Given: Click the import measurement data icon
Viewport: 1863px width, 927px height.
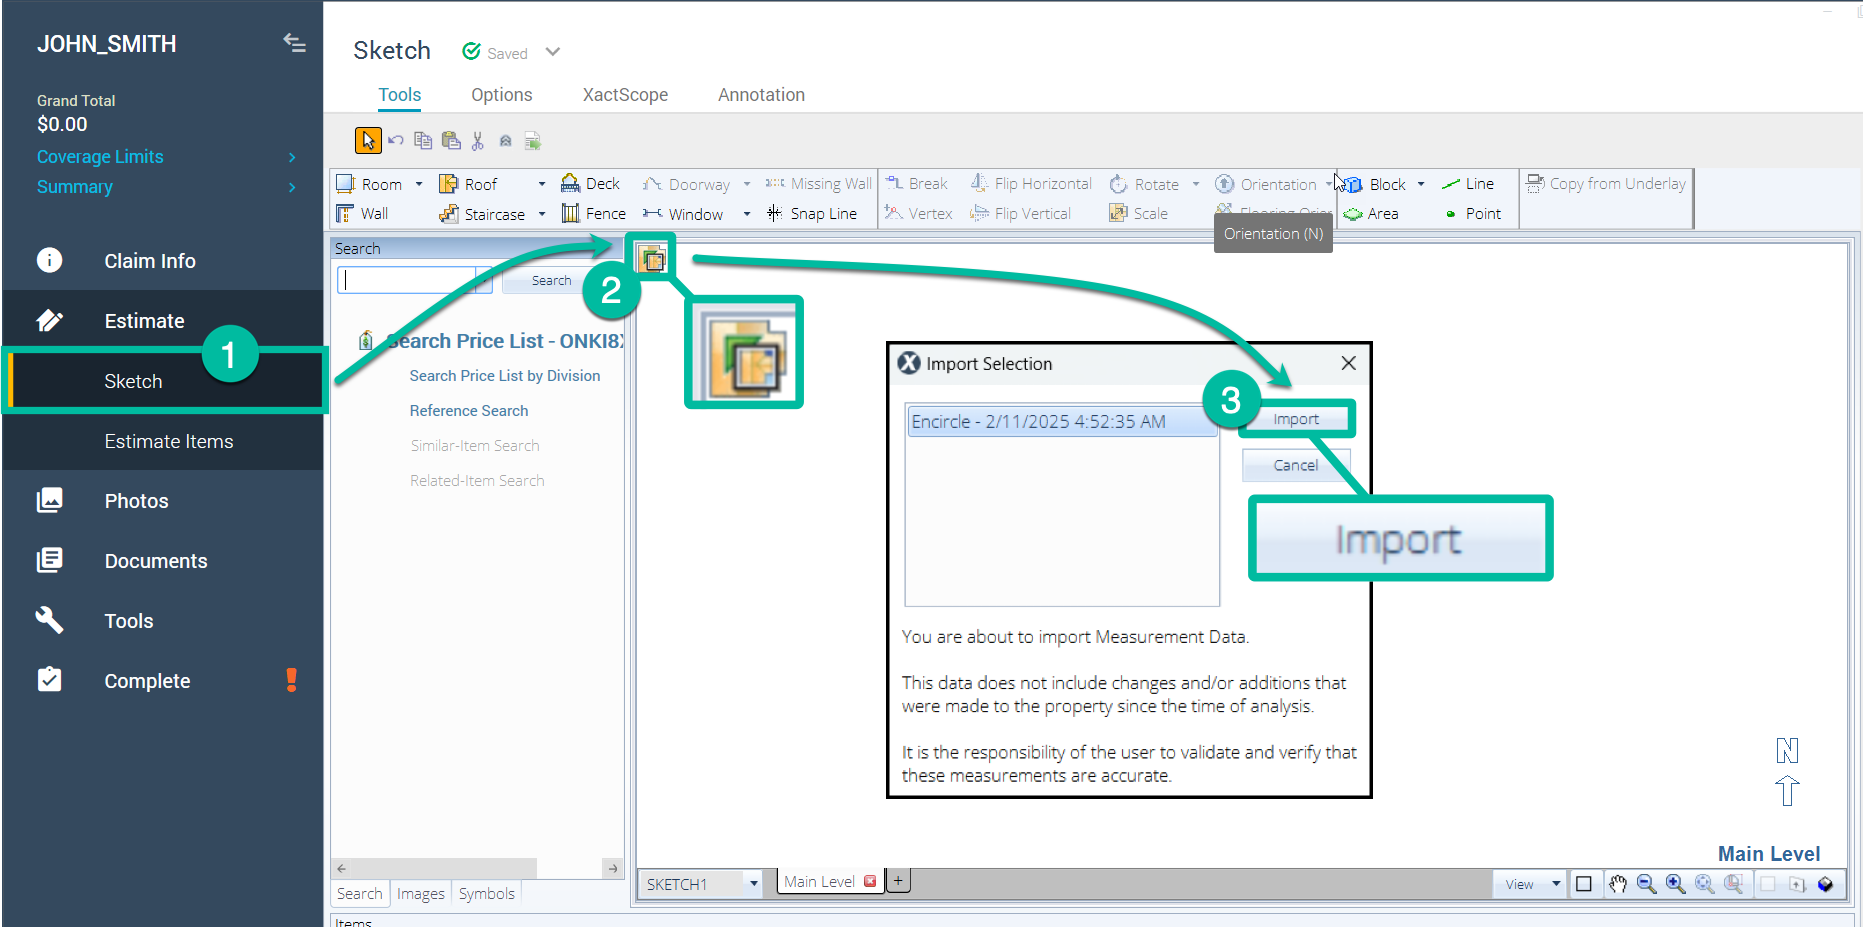Looking at the screenshot, I should click(x=653, y=259).
